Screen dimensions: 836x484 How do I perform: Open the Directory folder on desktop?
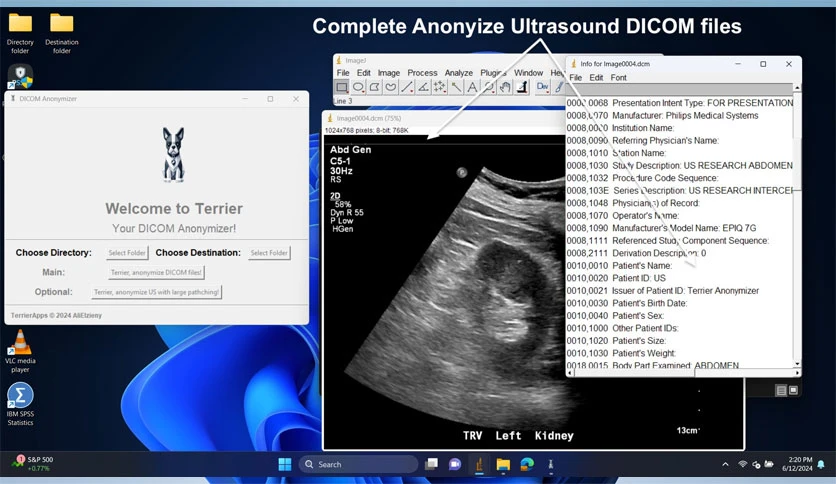click(20, 34)
